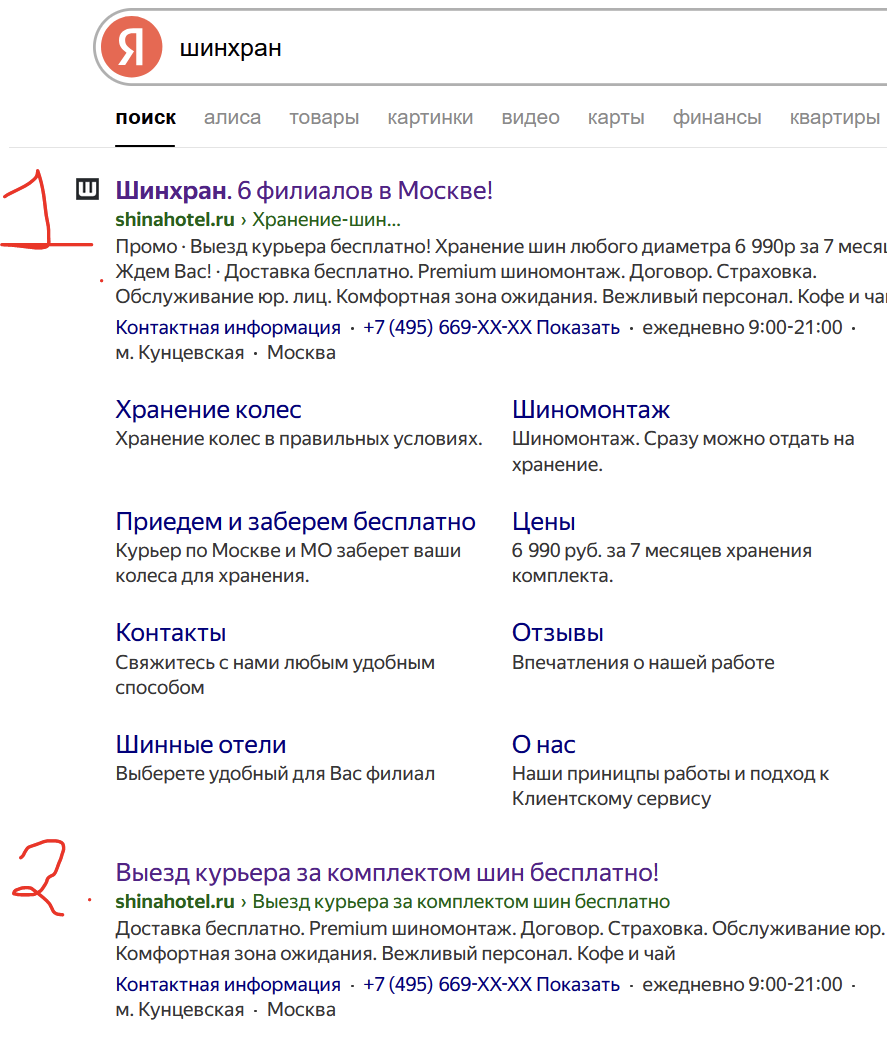Open the Карты tab

616,118
